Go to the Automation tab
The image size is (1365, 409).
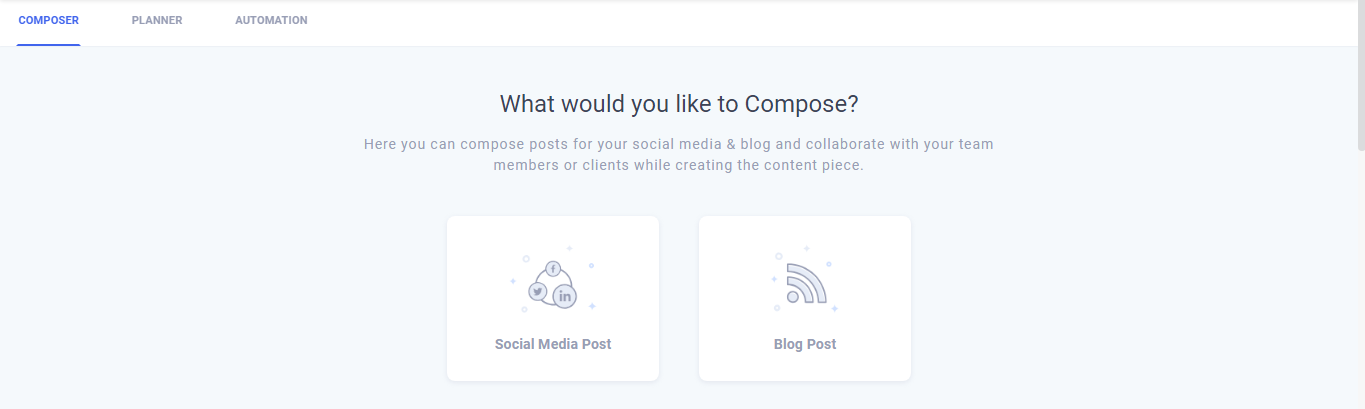pos(271,20)
